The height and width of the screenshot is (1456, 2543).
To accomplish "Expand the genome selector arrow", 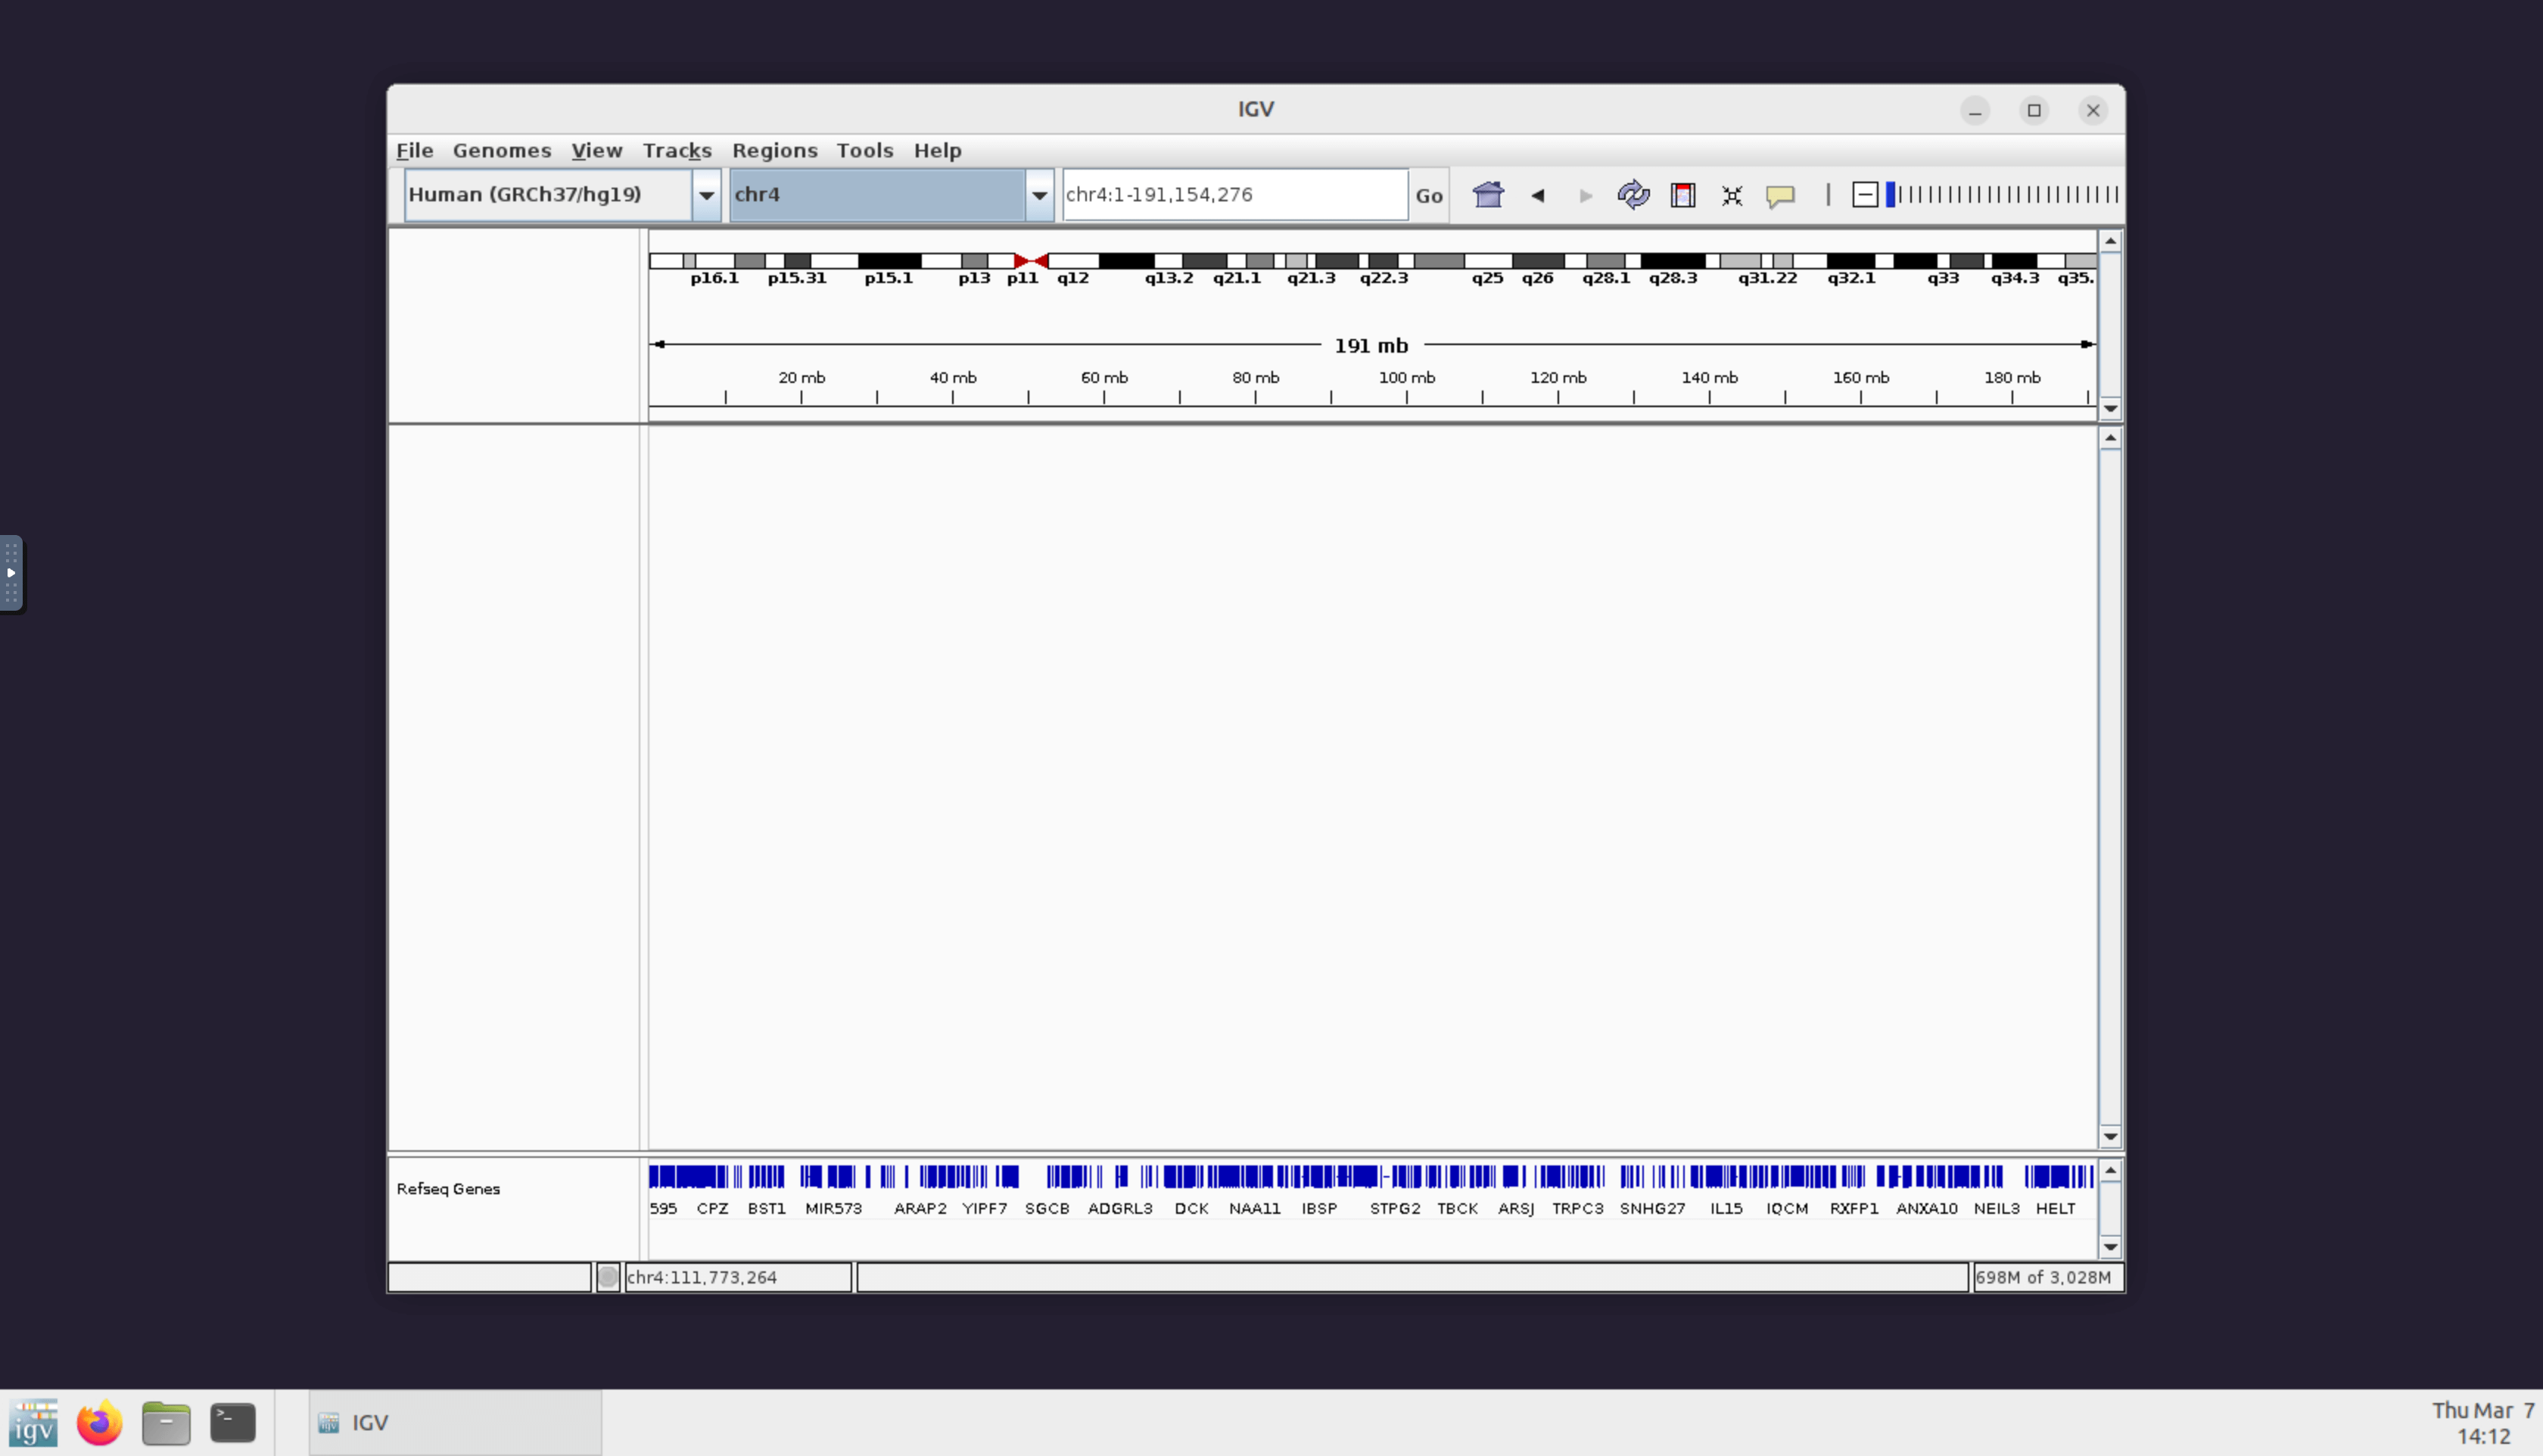I will 706,195.
